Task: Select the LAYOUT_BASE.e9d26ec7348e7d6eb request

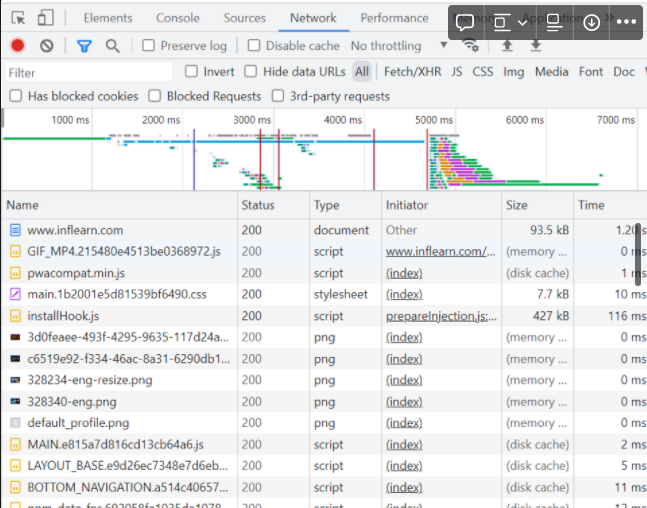Action: coord(324,465)
